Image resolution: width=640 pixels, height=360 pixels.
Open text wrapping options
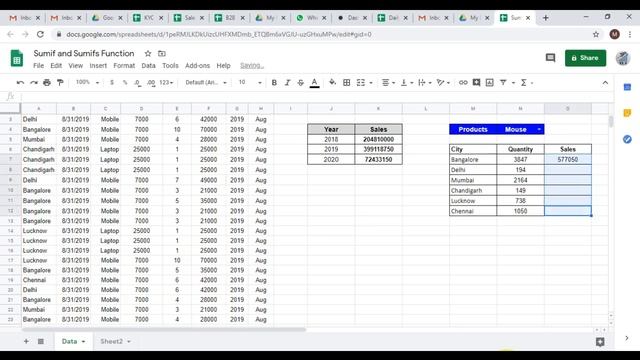[424, 83]
